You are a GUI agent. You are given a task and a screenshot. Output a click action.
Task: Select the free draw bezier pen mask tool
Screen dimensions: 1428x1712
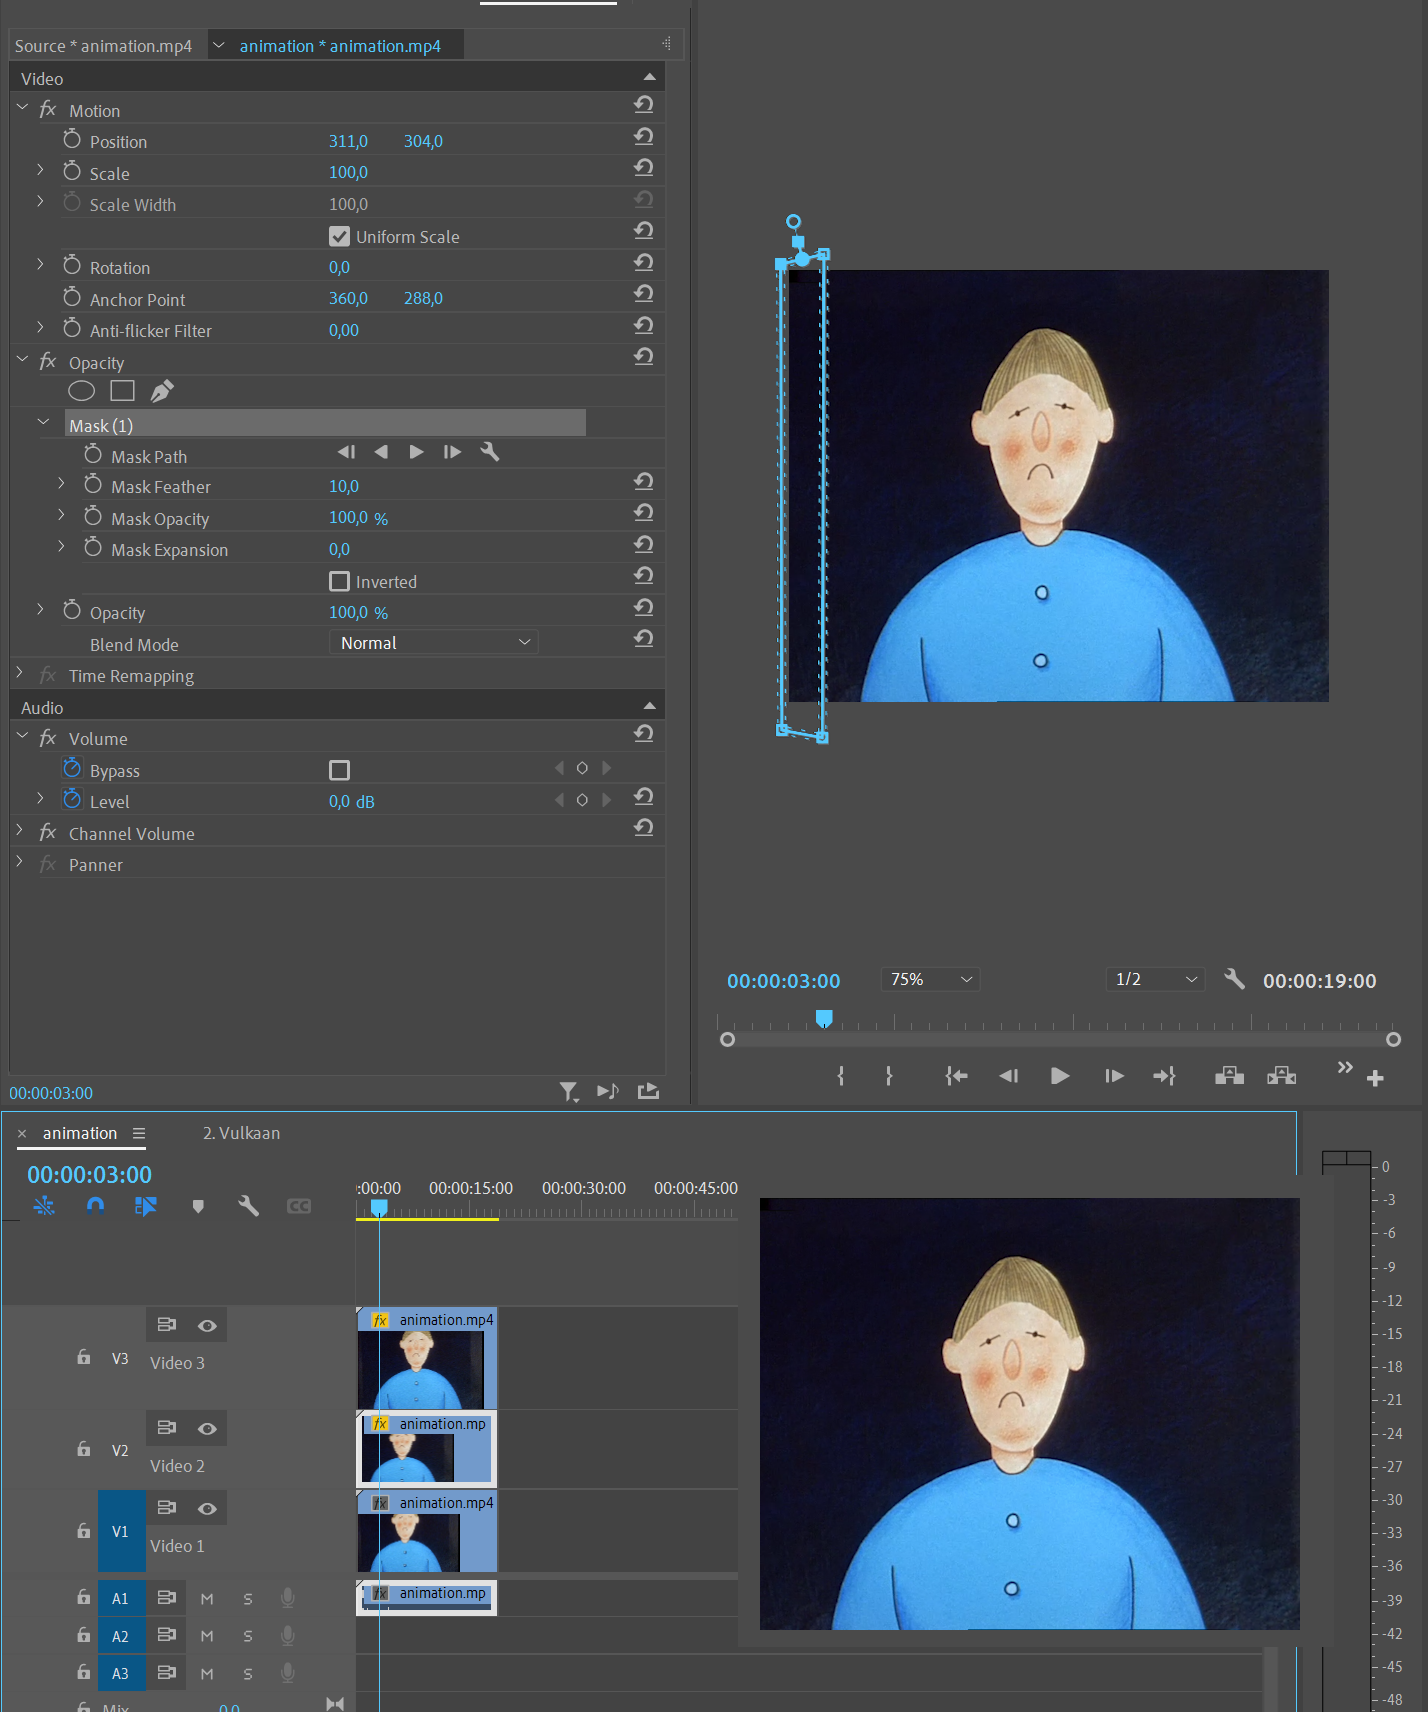(x=162, y=391)
